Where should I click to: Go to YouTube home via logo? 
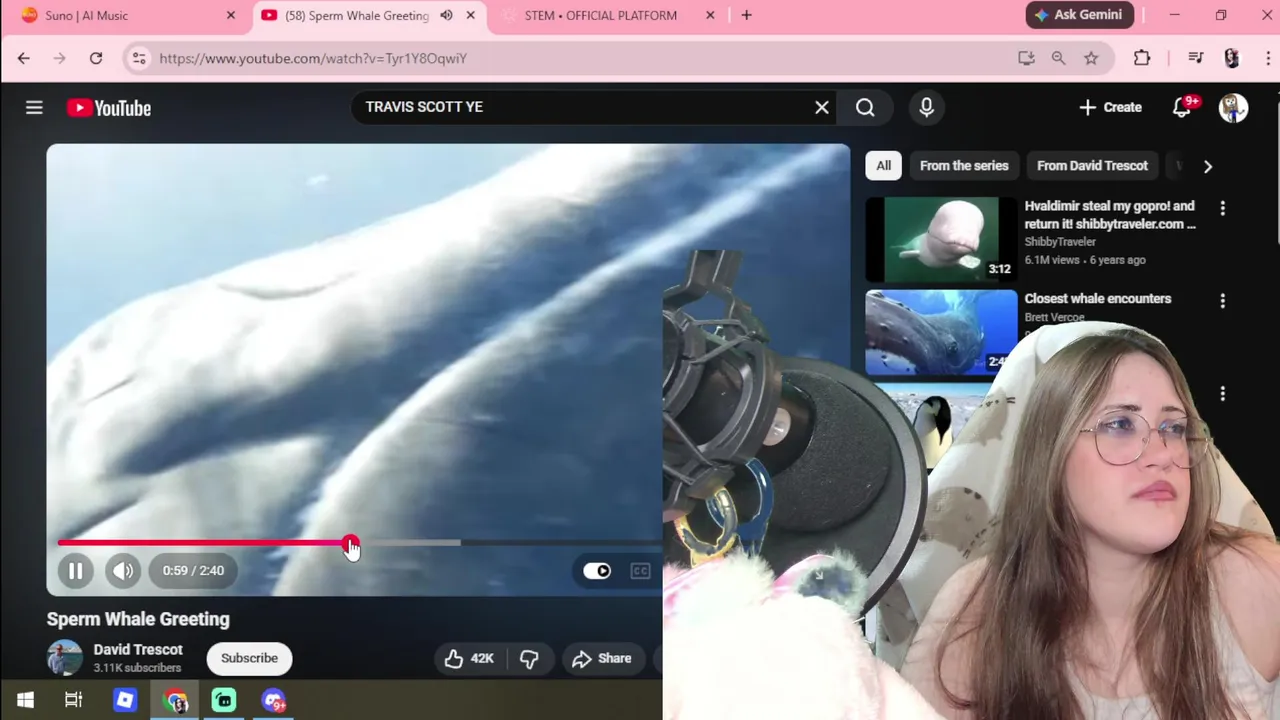109,108
